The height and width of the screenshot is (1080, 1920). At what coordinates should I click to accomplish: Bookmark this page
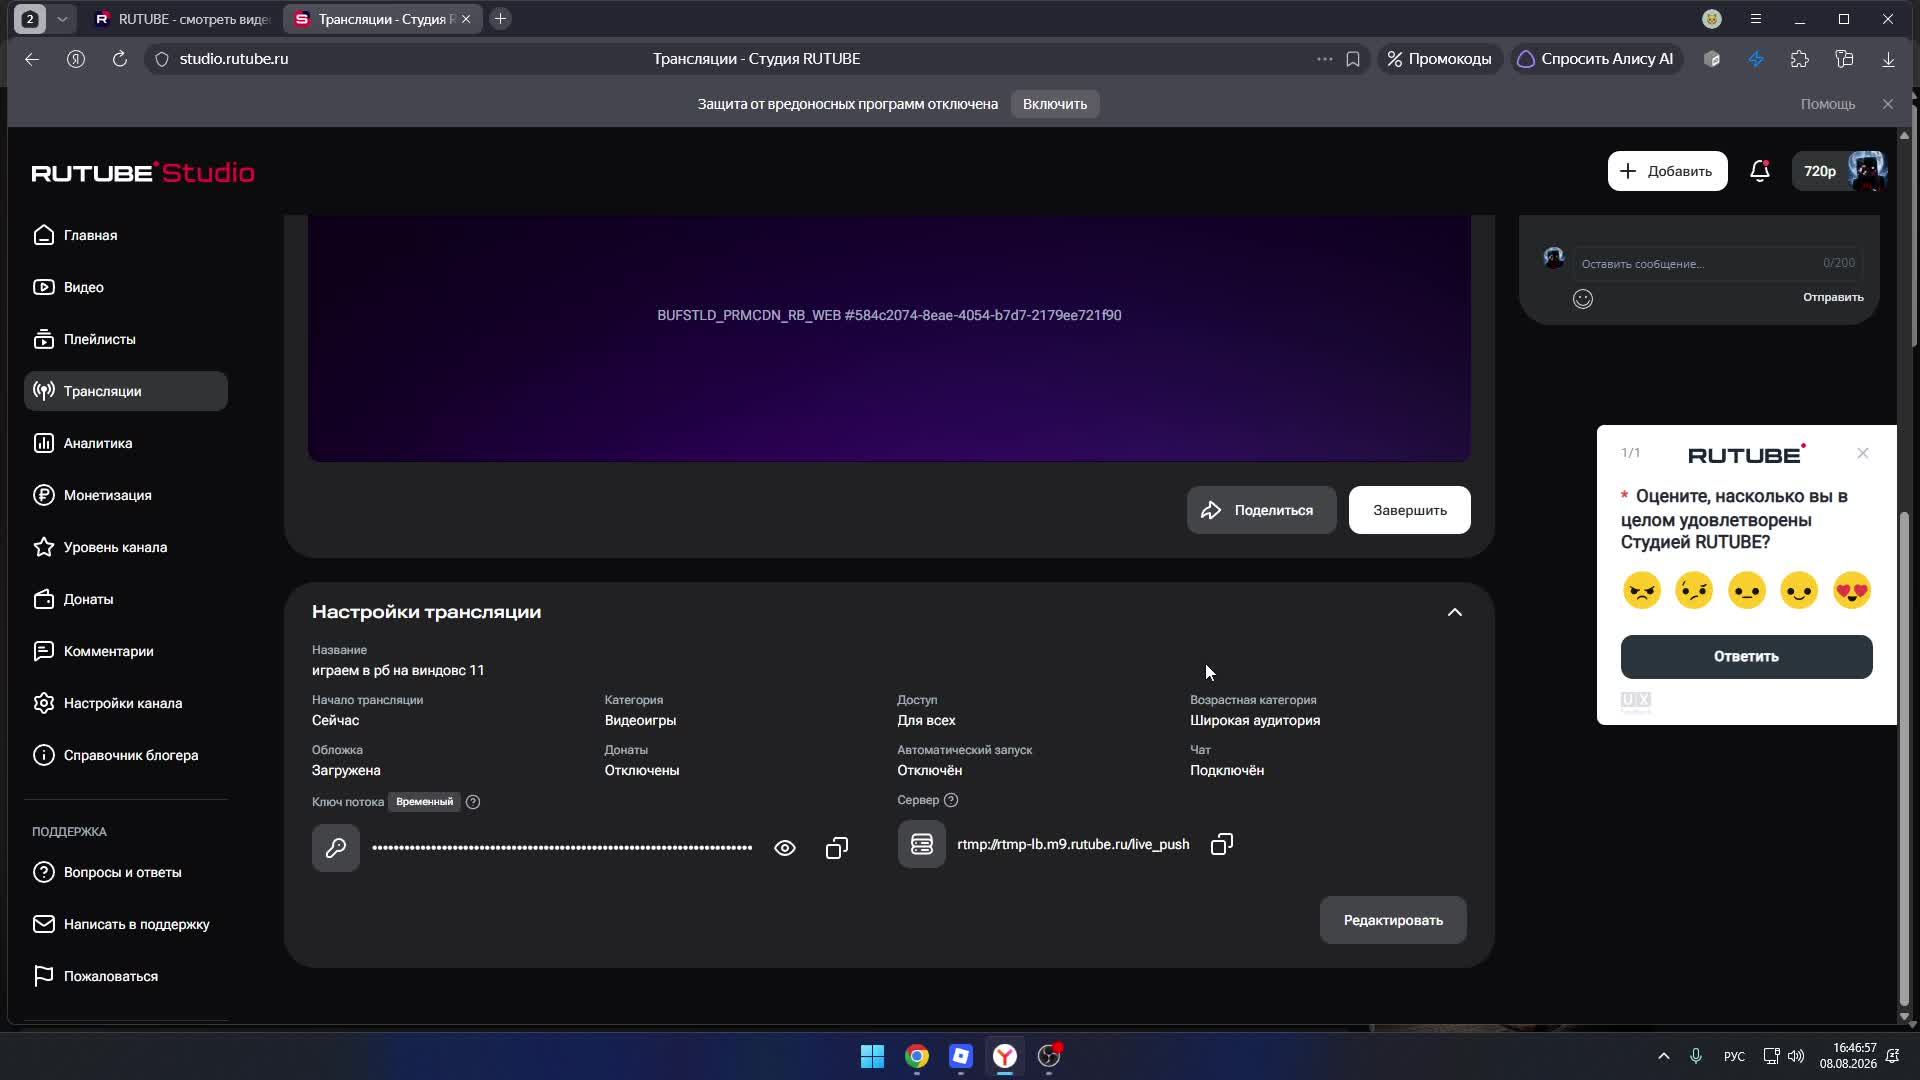pyautogui.click(x=1353, y=59)
